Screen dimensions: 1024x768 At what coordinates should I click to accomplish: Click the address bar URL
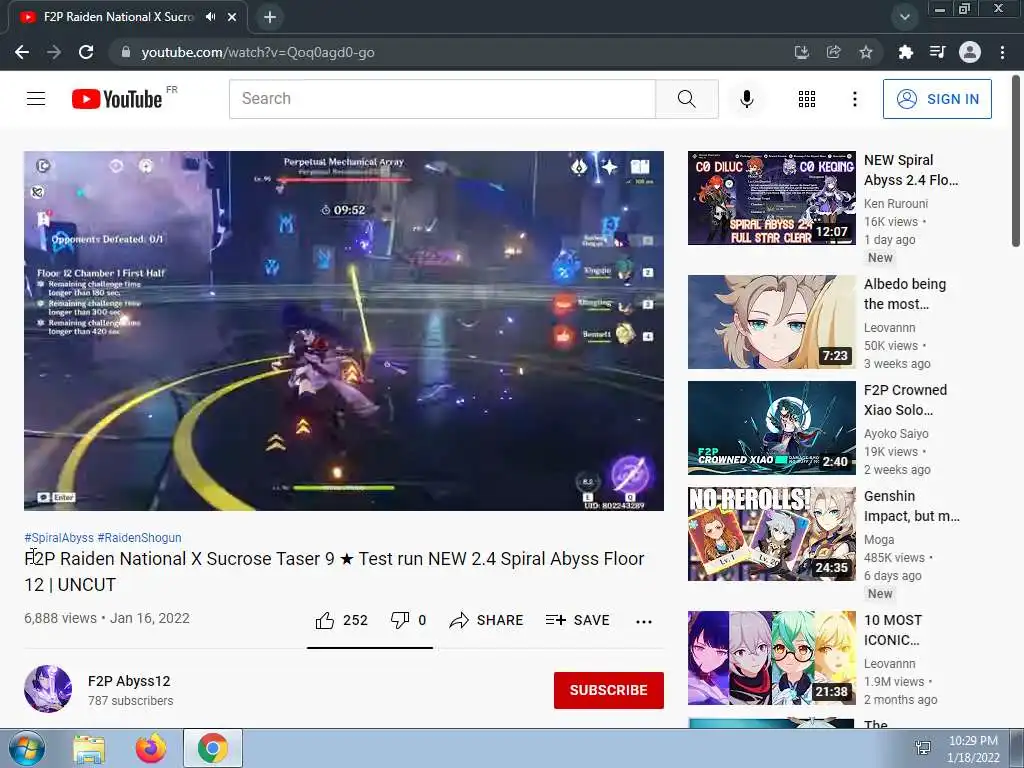(258, 52)
